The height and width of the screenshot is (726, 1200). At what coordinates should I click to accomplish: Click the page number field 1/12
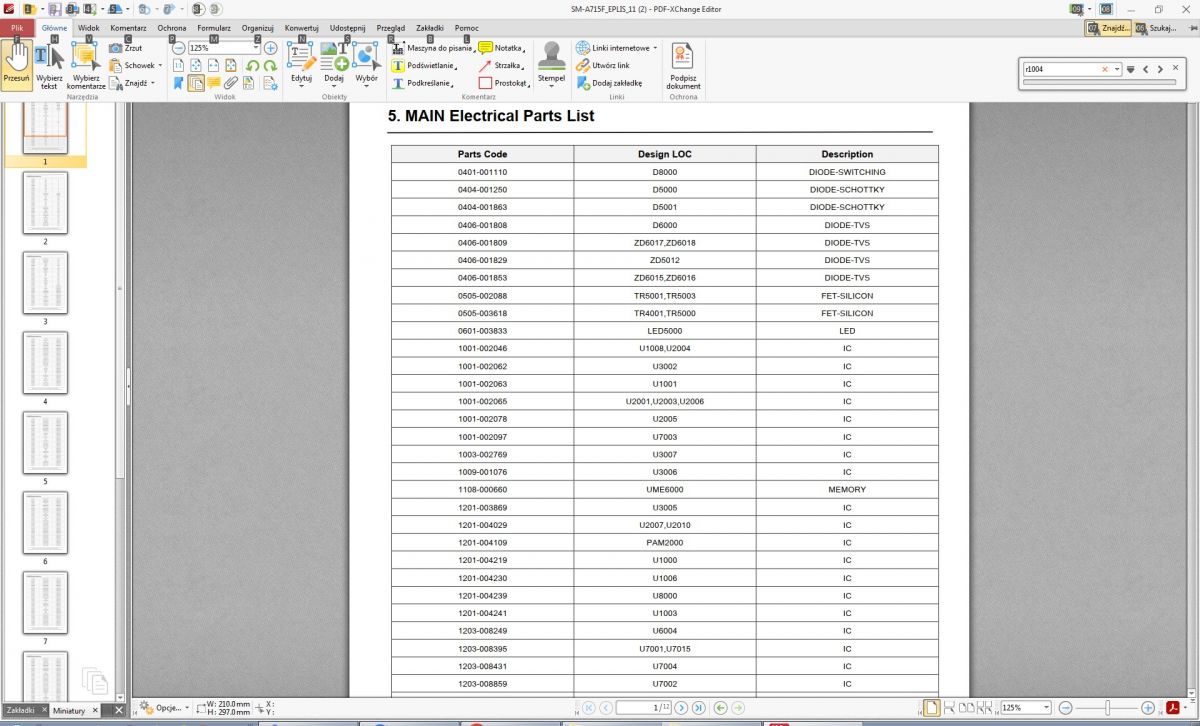[645, 708]
